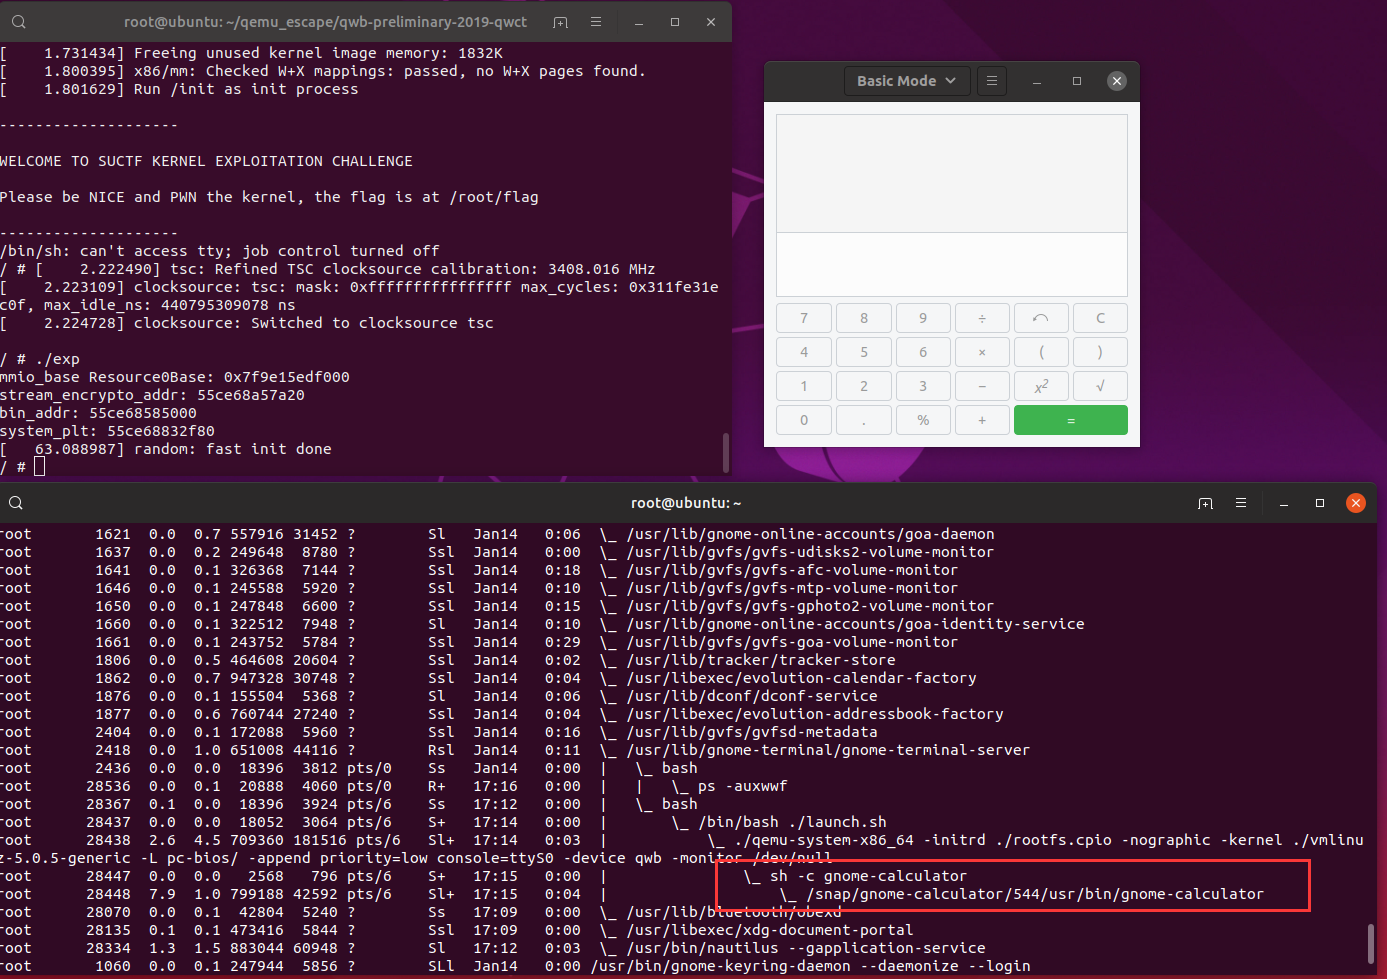Click the bottom terminal's scrollbar thumb
The height and width of the screenshot is (979, 1387).
pyautogui.click(x=1371, y=942)
